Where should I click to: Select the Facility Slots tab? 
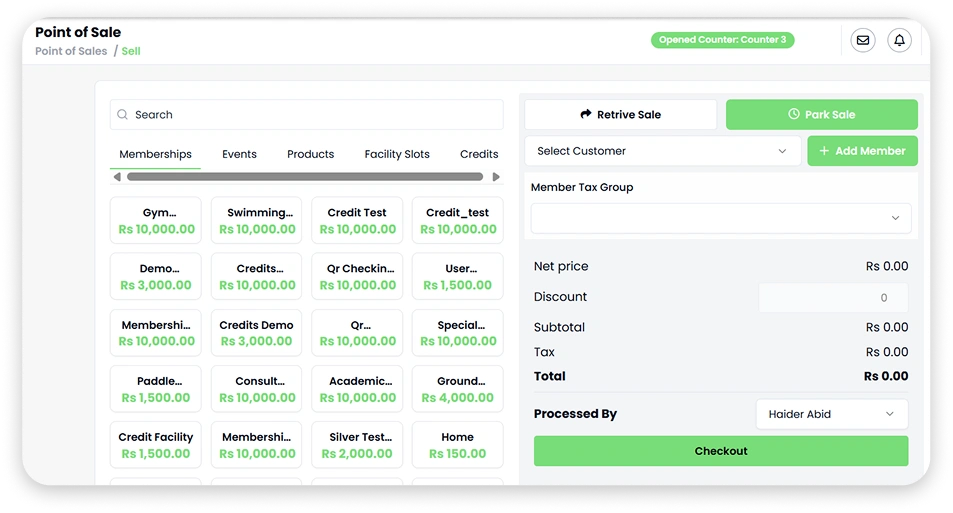[x=397, y=154]
